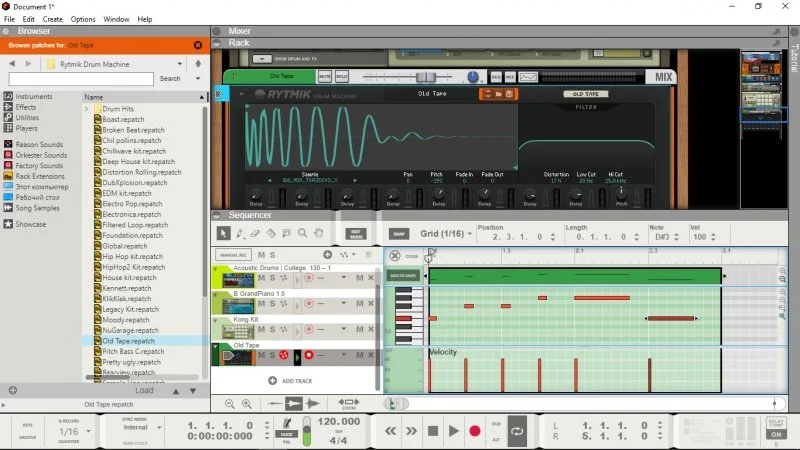Toggle record enable on Old Tape track
Viewport: 800px width, 450px height.
click(309, 355)
